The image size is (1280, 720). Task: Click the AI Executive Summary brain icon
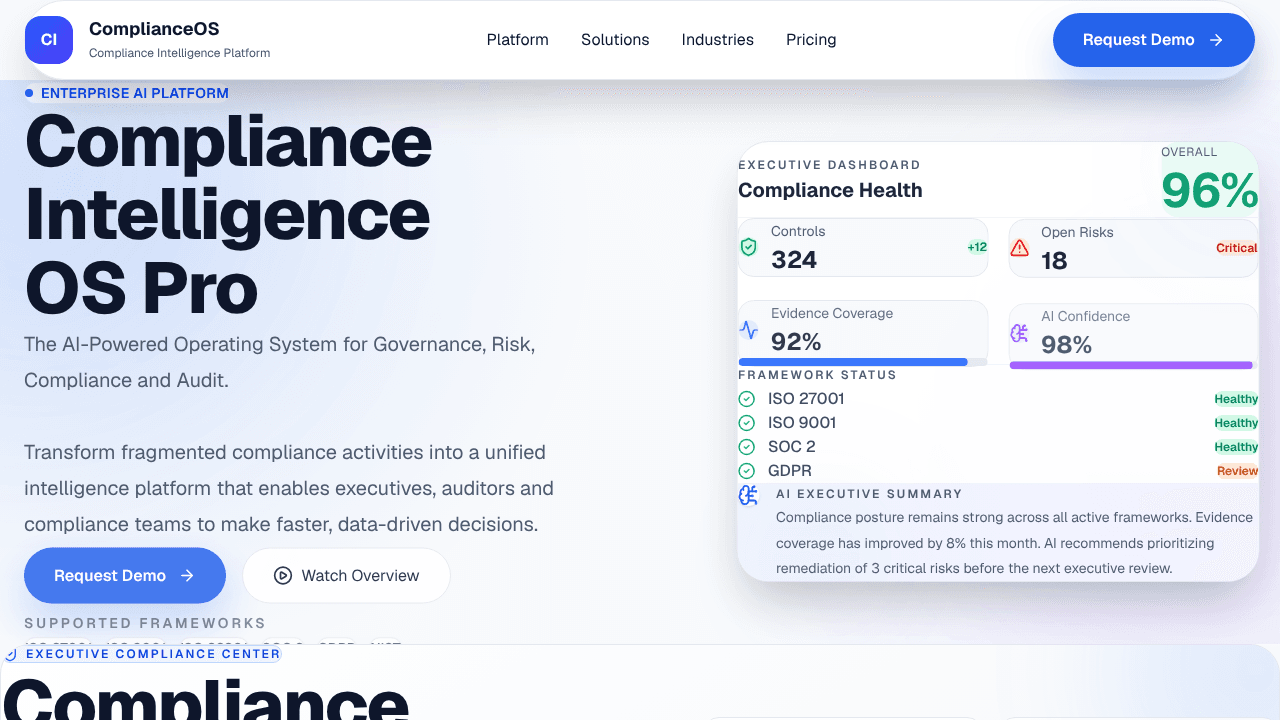748,495
